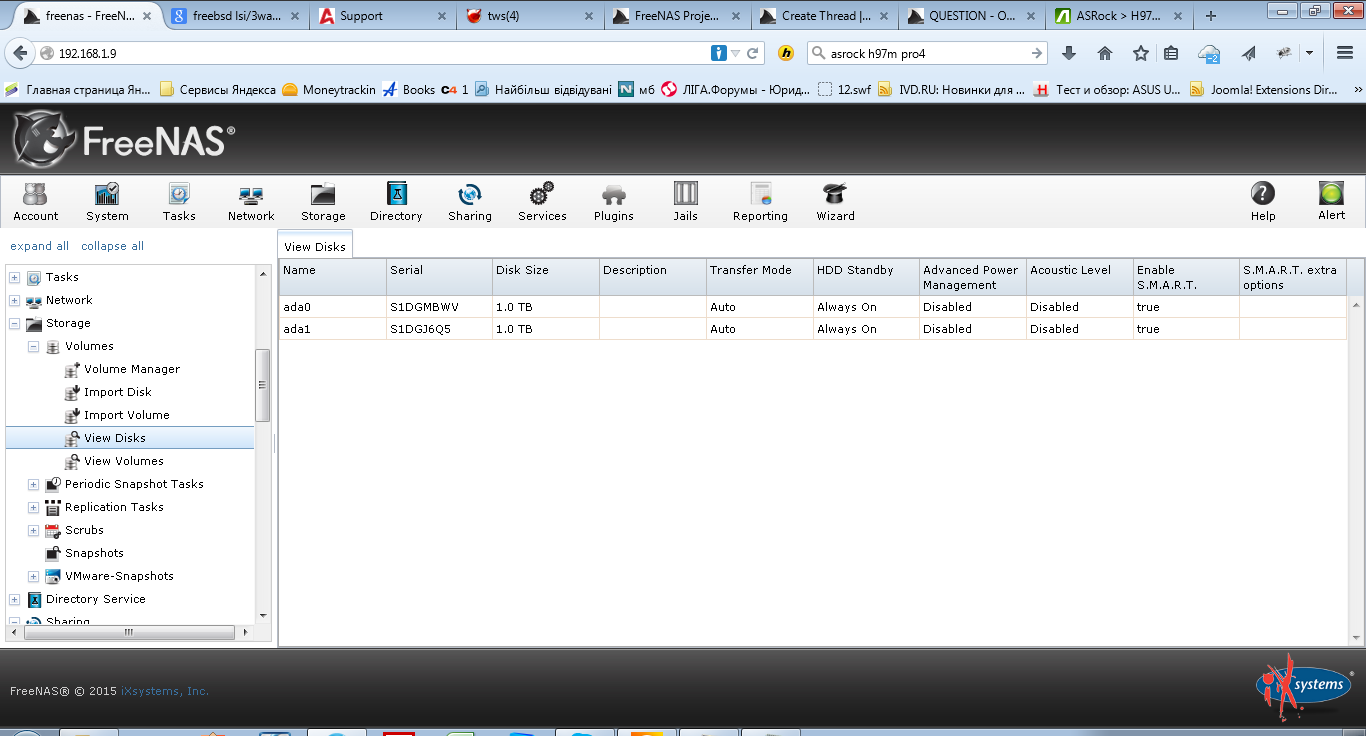Open the Help icon

[x=1263, y=201]
